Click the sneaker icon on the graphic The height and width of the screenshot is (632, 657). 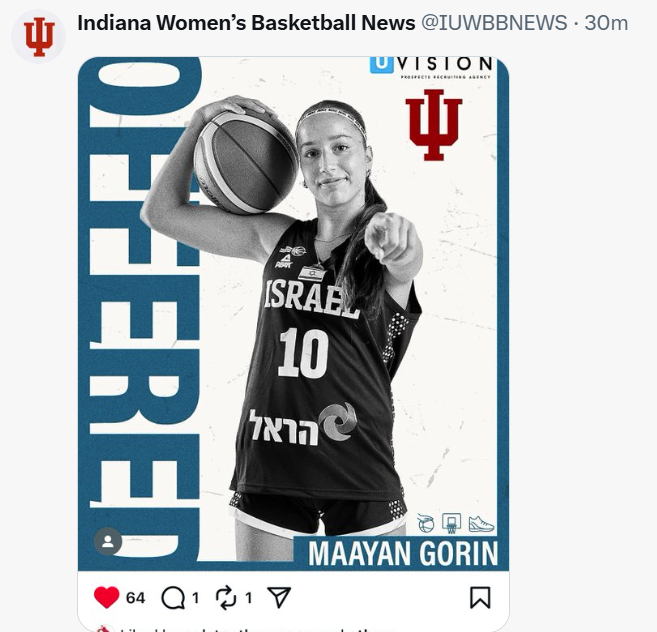[481, 524]
